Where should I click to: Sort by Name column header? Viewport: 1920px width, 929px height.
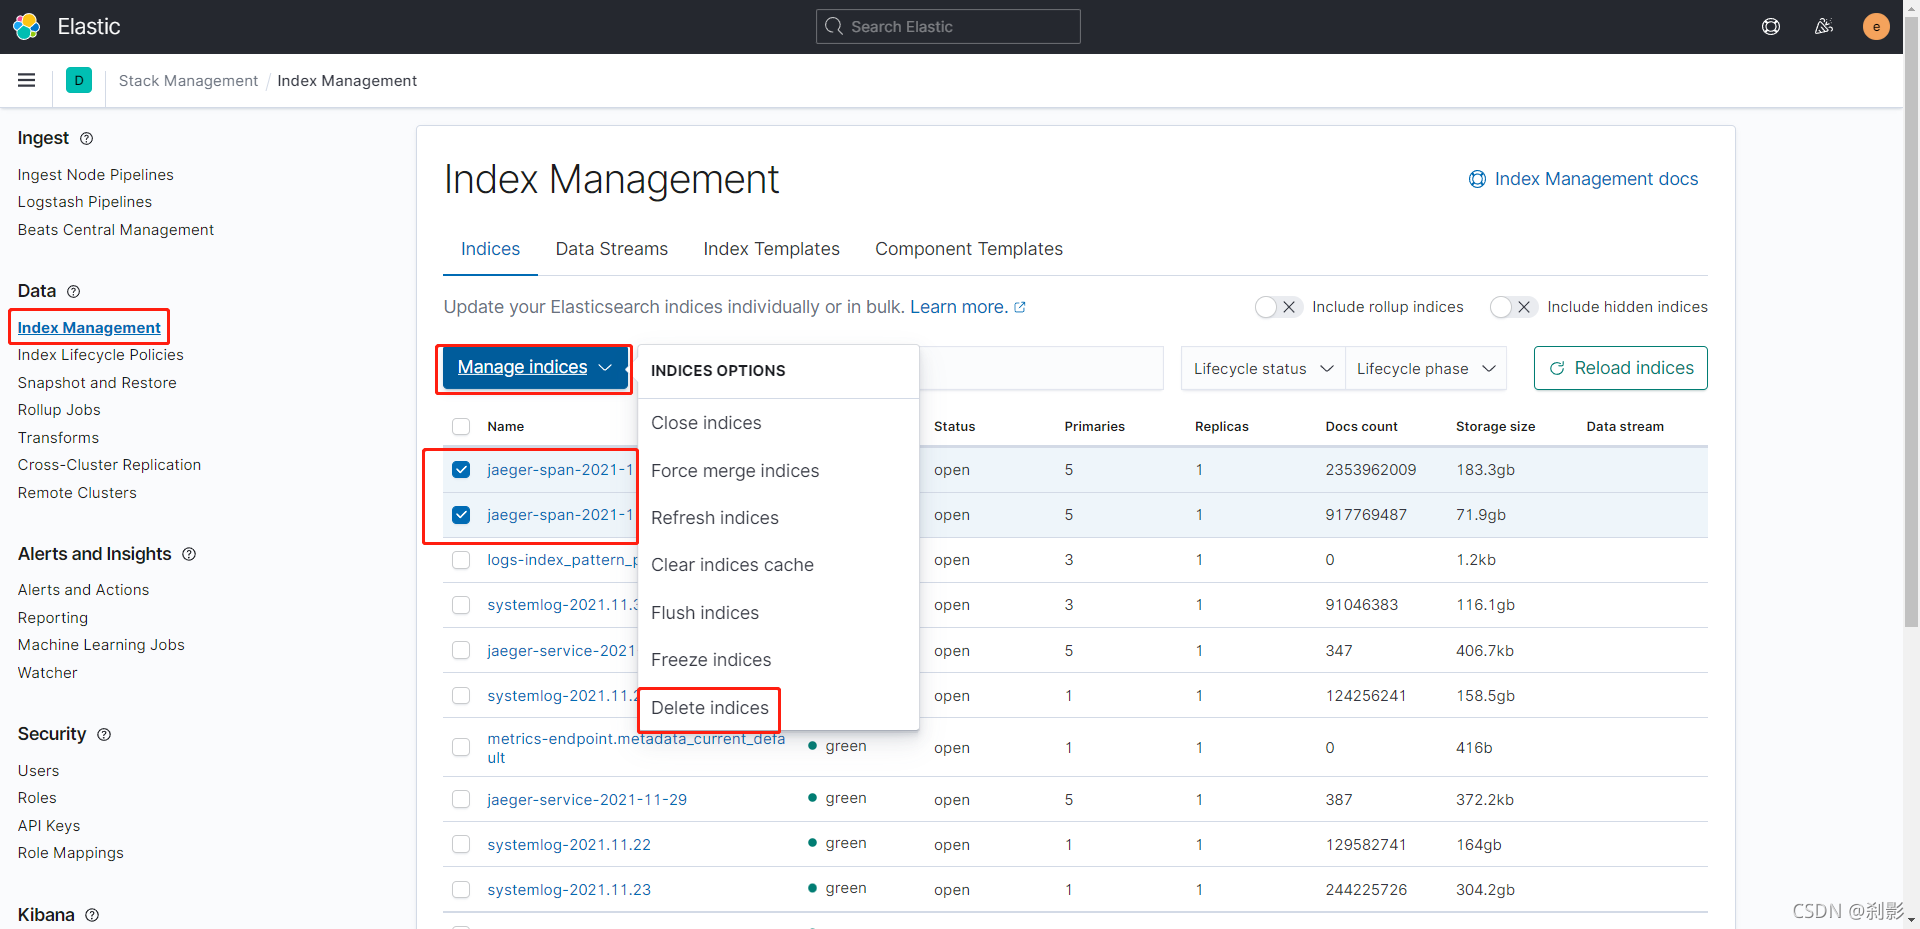pos(505,426)
